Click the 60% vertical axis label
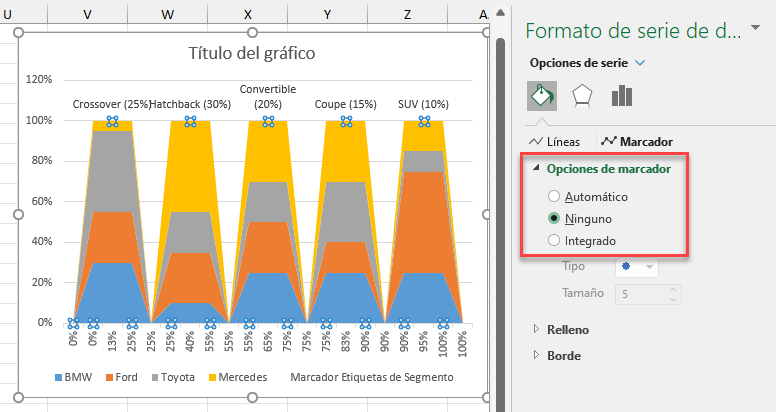This screenshot has width=776, height=412. pos(42,201)
